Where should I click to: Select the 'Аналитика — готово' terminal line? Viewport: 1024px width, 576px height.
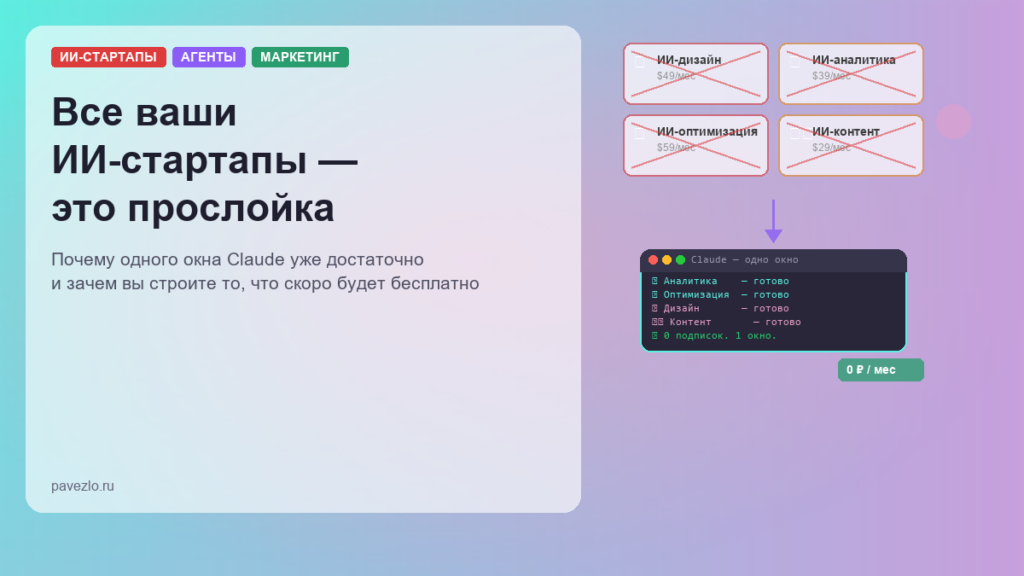coord(720,281)
